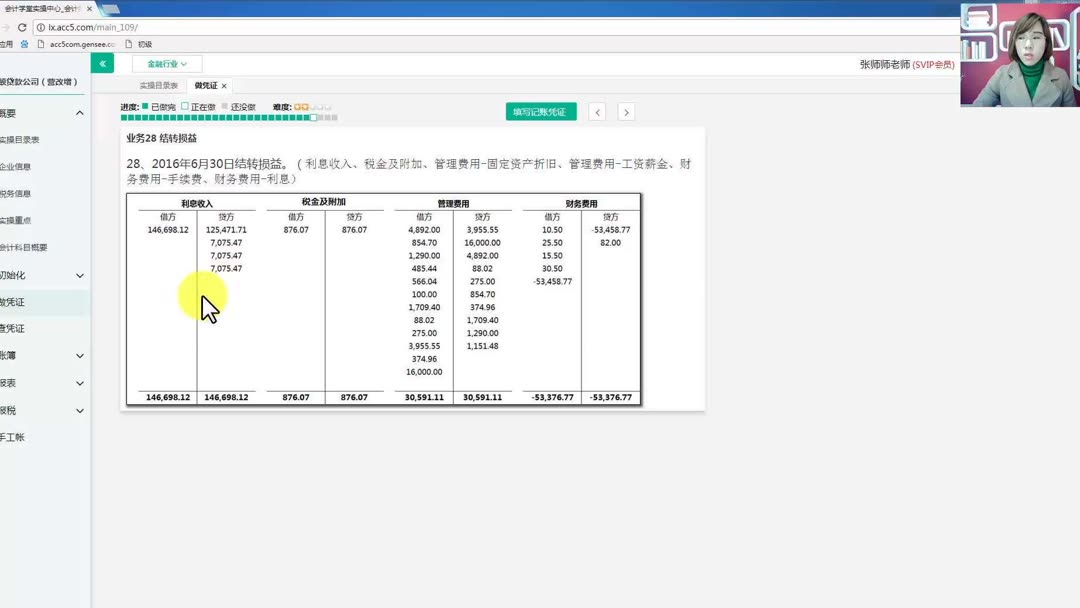Collapse the sidebar with the « icon

tap(101, 62)
